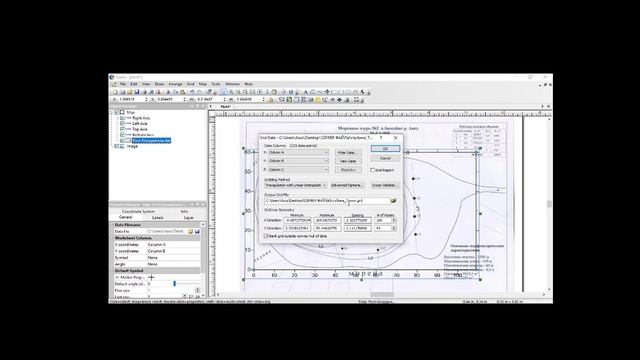
Task: Toggle Post layer visibility checkbox
Action: tap(122, 140)
